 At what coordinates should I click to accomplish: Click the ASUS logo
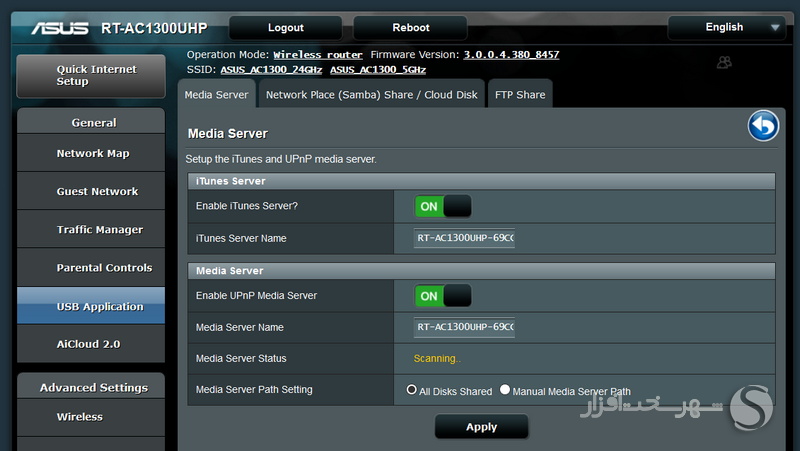[x=60, y=28]
